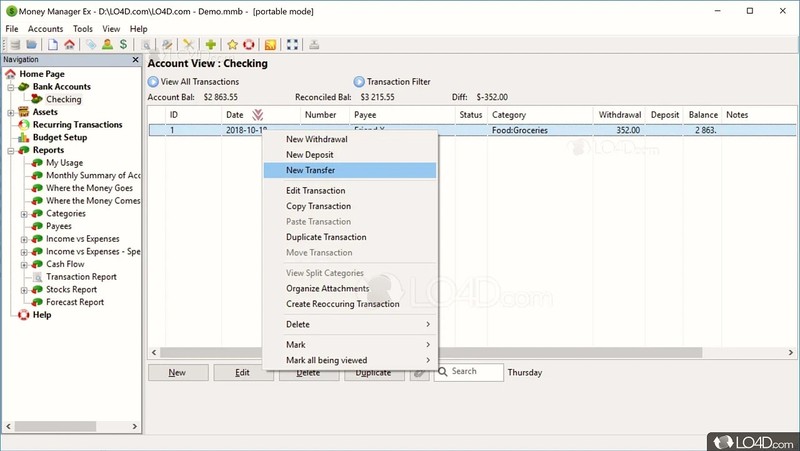
Task: Open the categories tag icon
Action: click(91, 45)
